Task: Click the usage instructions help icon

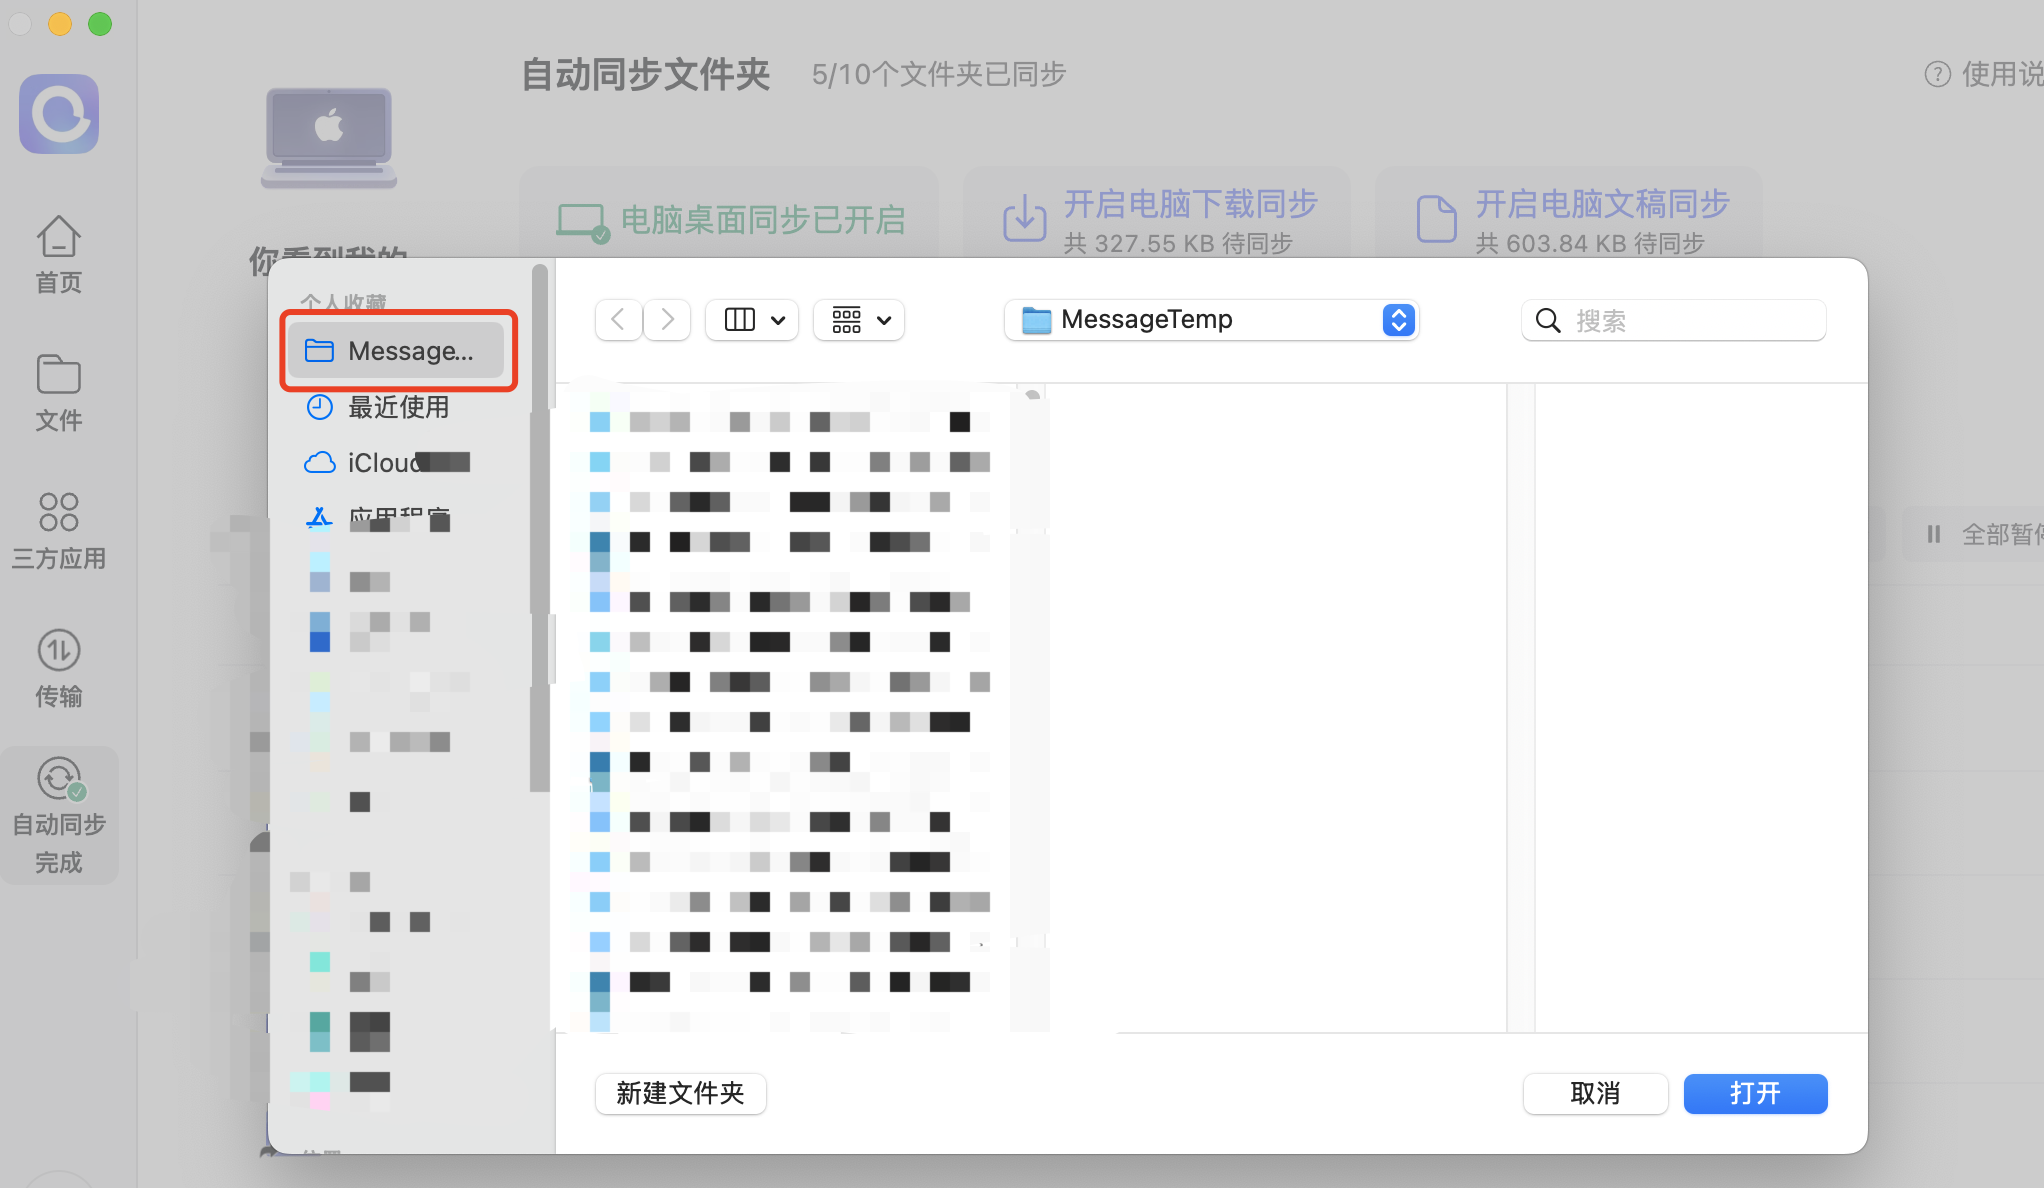Action: [1937, 74]
